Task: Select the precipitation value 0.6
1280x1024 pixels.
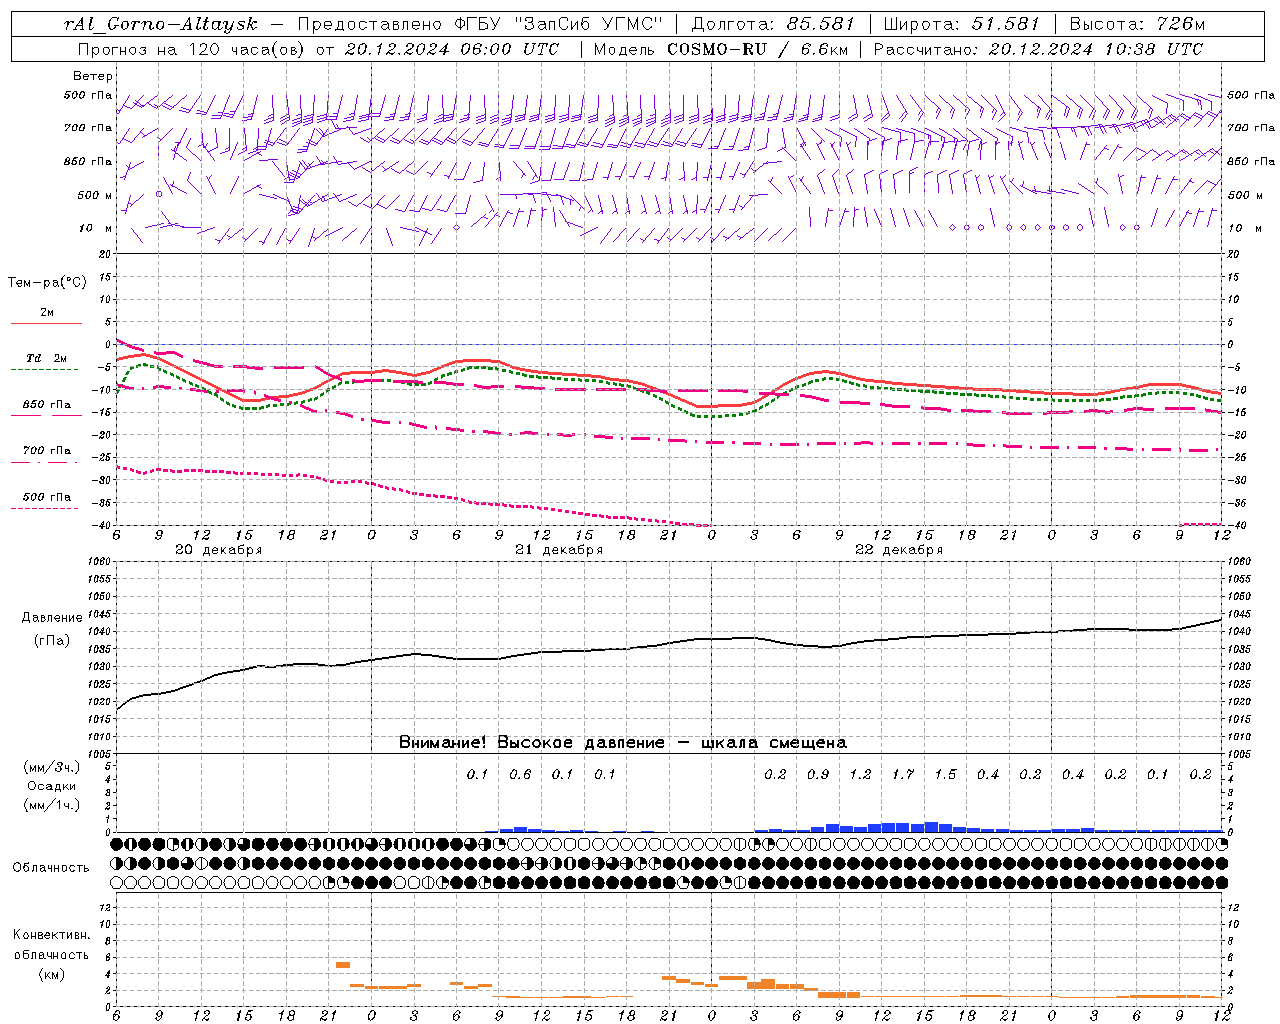Action: [x=520, y=774]
